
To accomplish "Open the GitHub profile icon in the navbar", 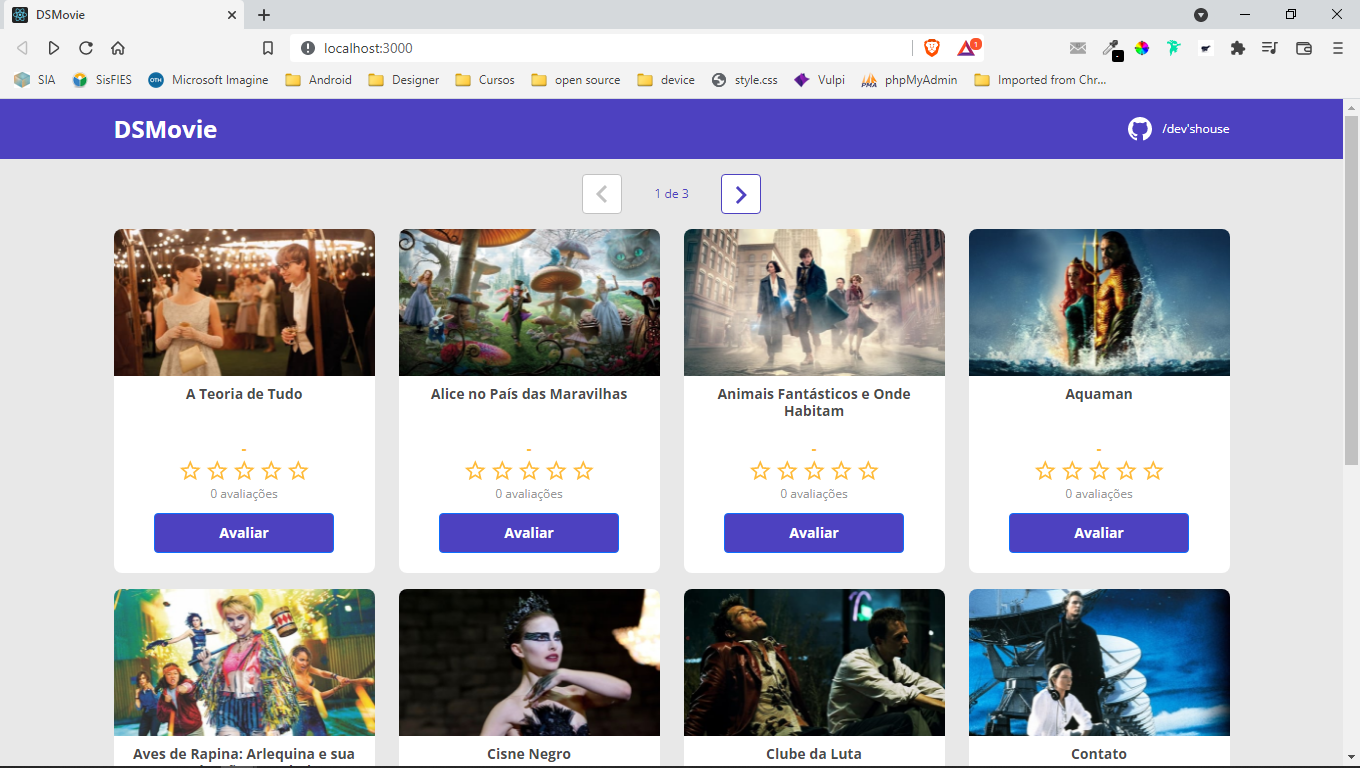I will coord(1141,128).
